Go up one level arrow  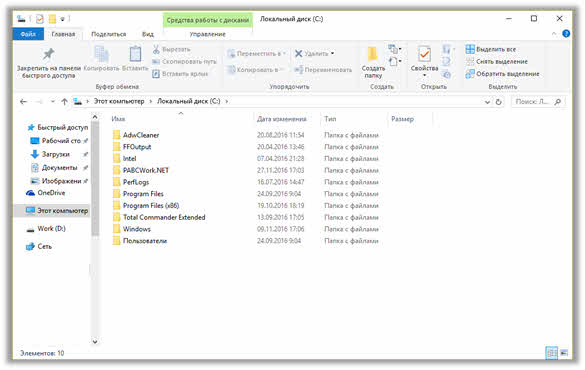point(64,101)
